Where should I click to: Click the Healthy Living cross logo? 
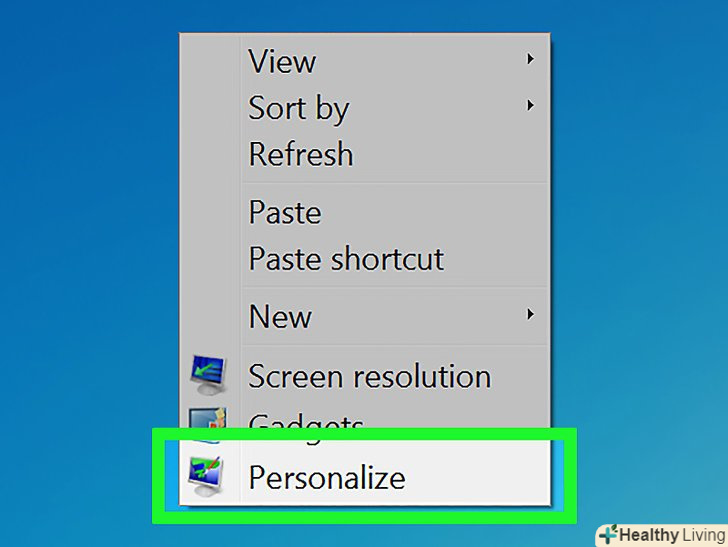click(x=607, y=535)
